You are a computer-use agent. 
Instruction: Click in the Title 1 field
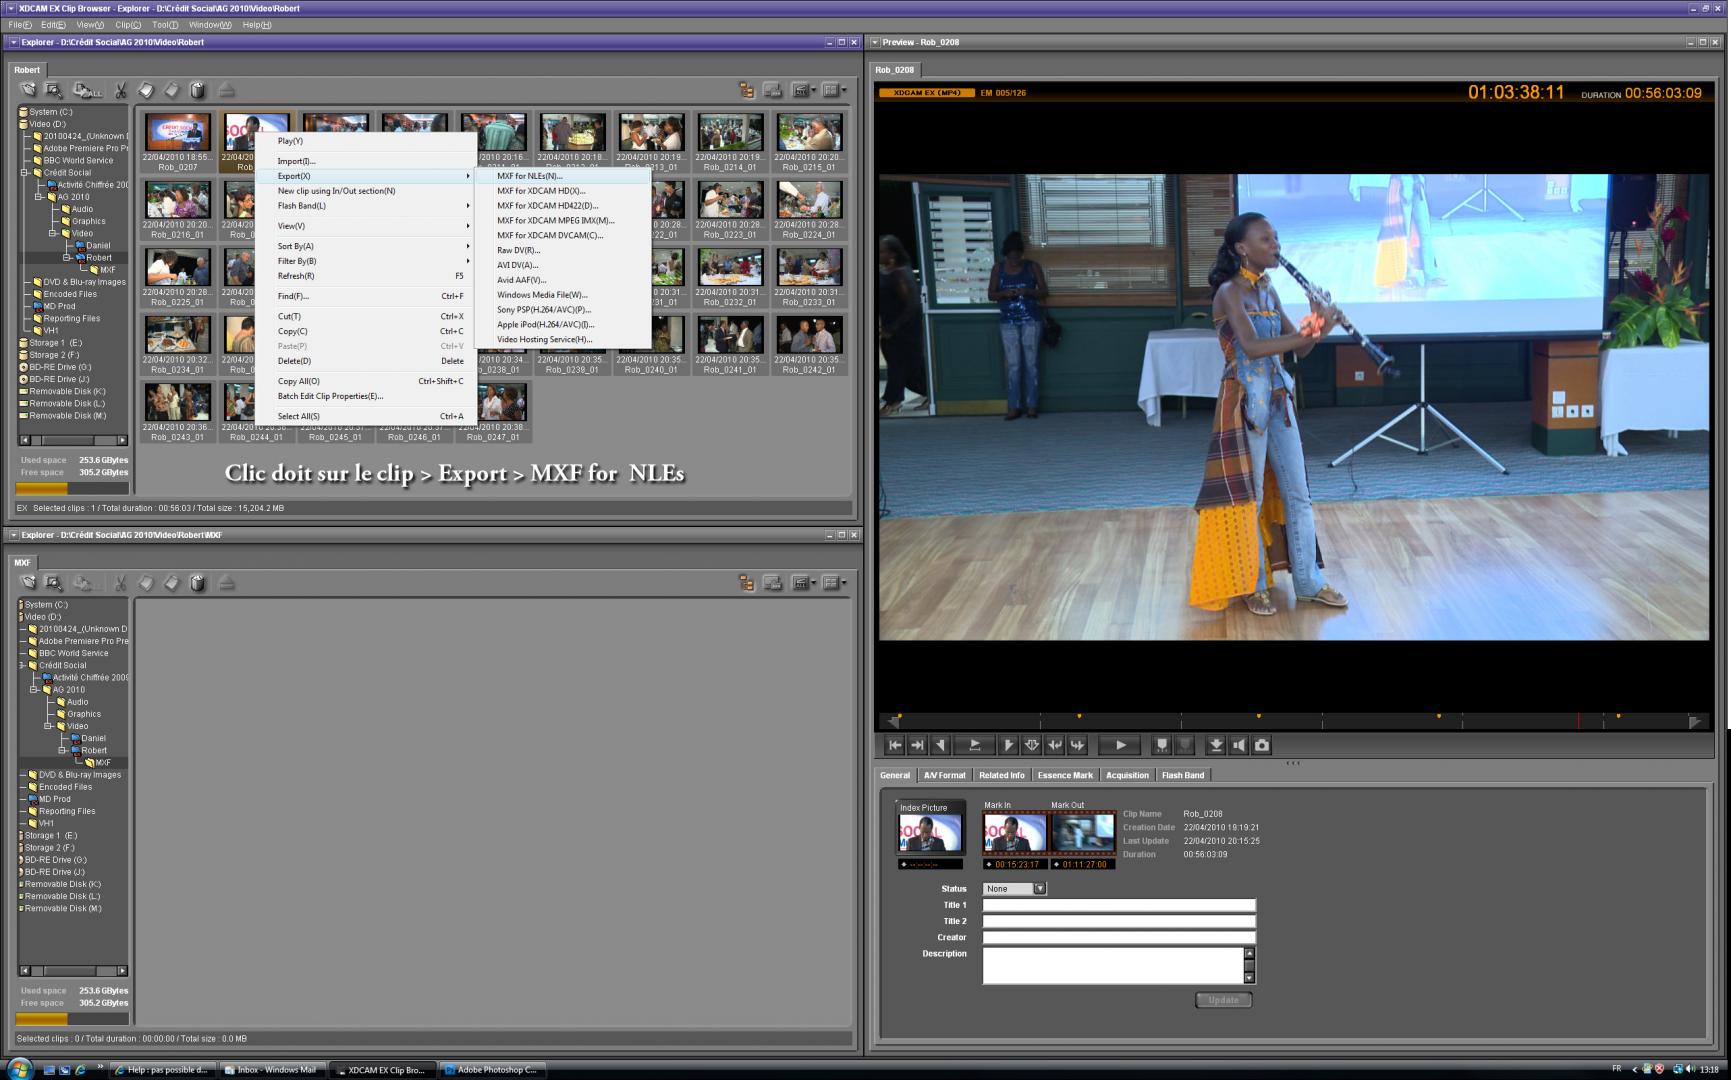(x=1118, y=905)
